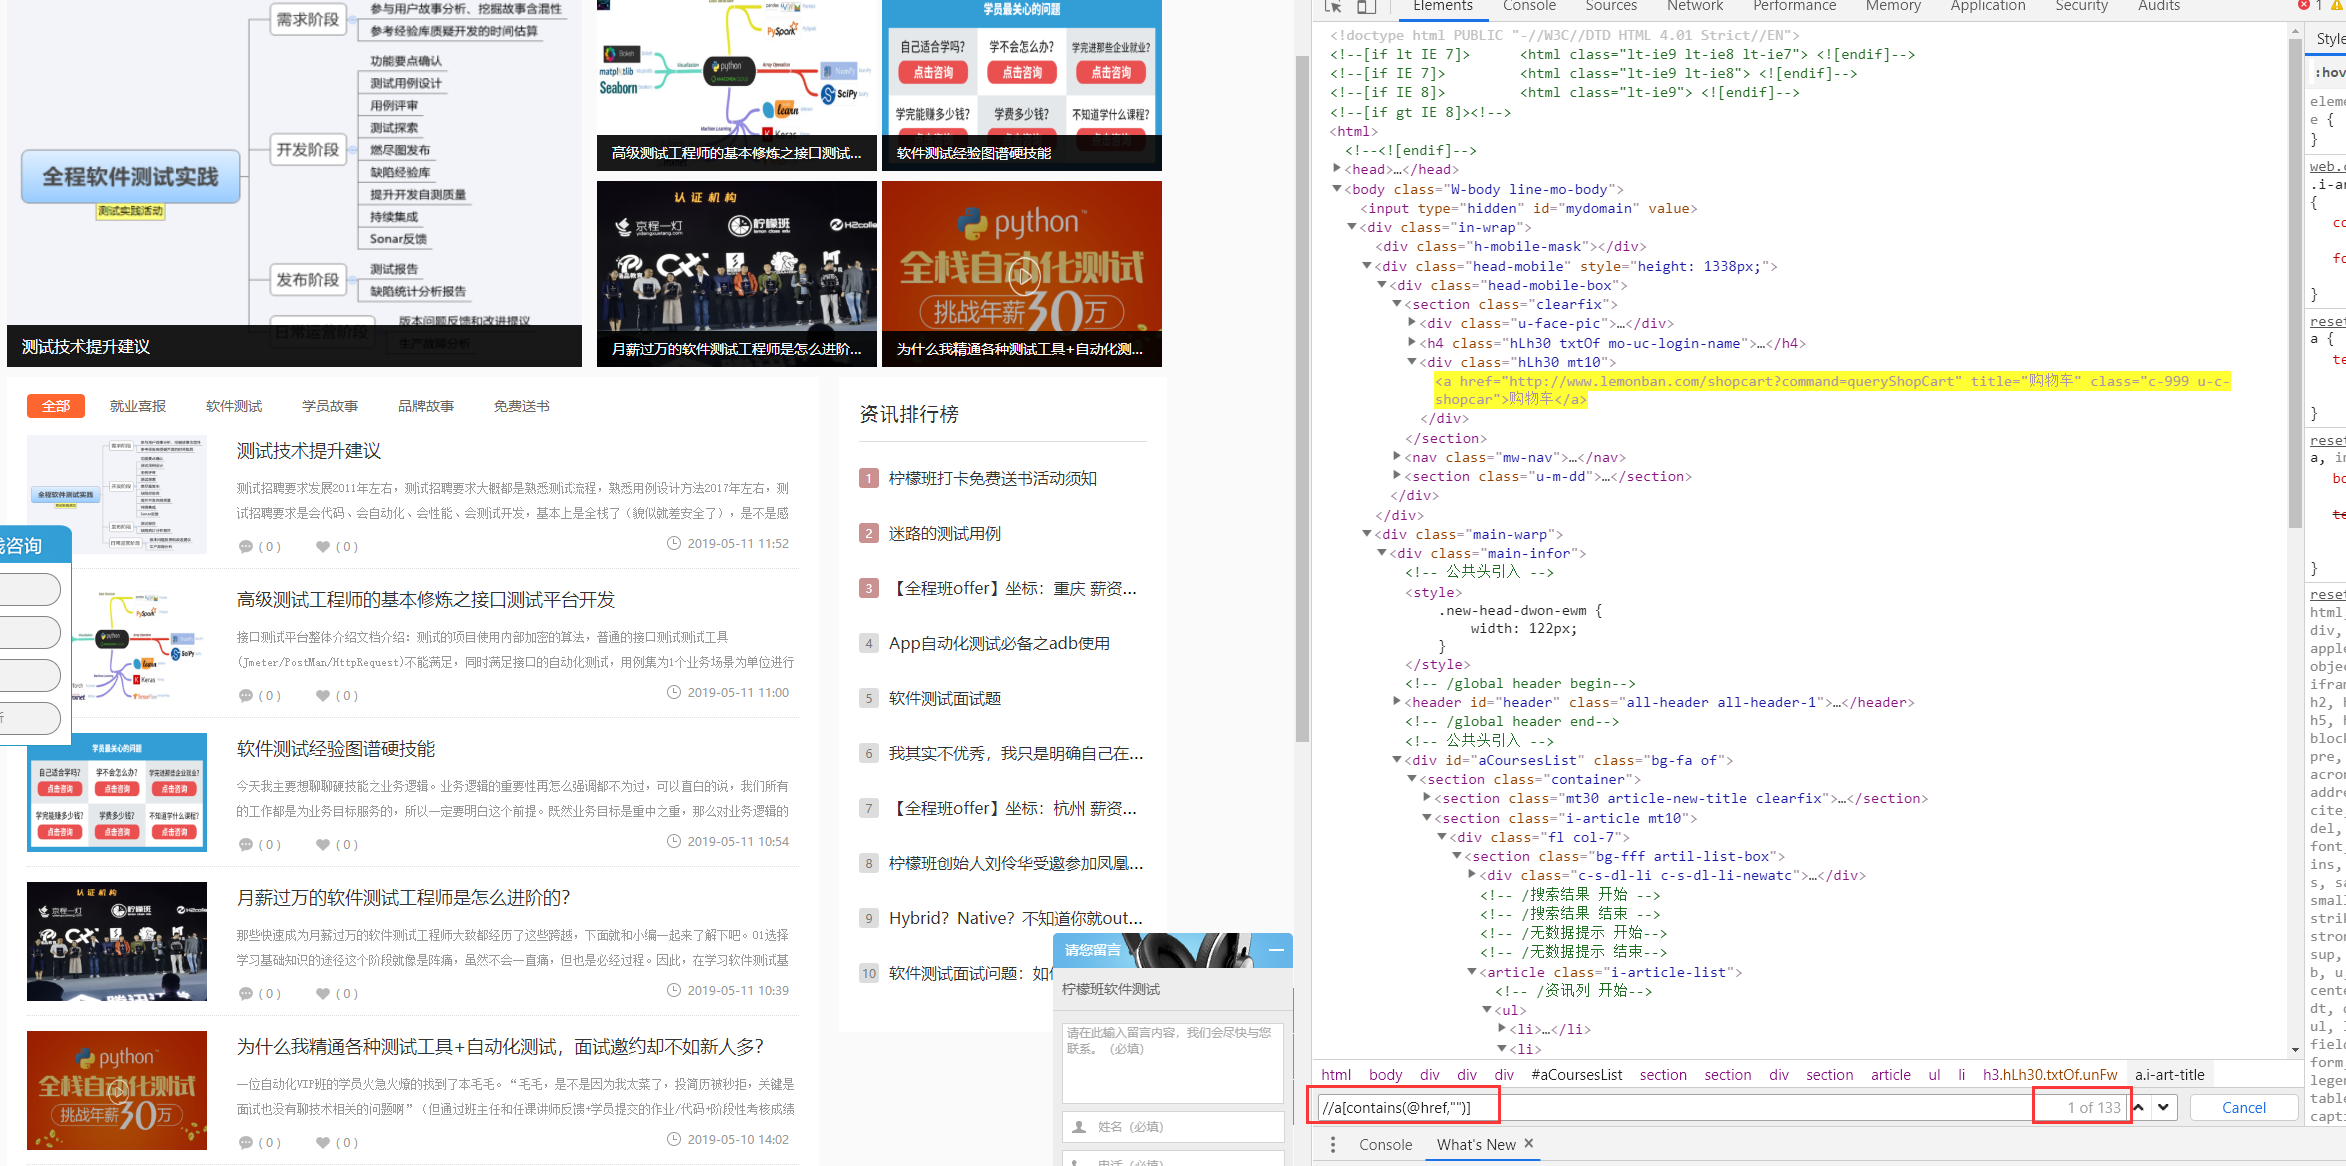The height and width of the screenshot is (1166, 2346).
Task: Minimize the 请您留言 chat widget
Action: click(1276, 950)
